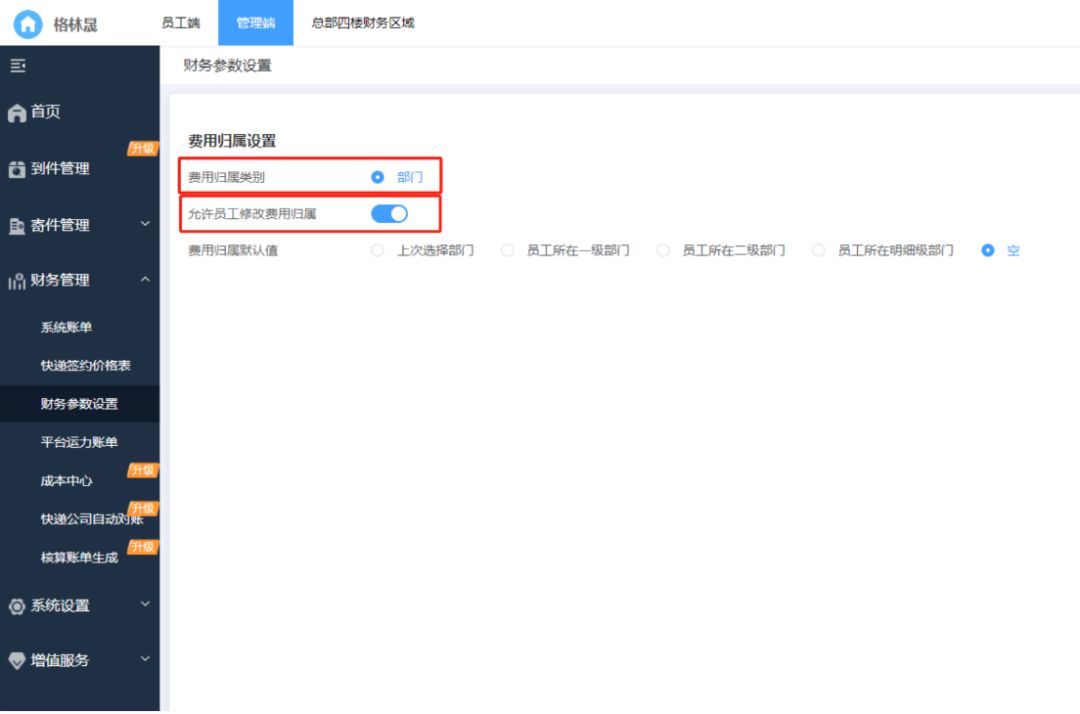
Task: Expand the 系统设置 chevron arrow
Action: (x=145, y=604)
